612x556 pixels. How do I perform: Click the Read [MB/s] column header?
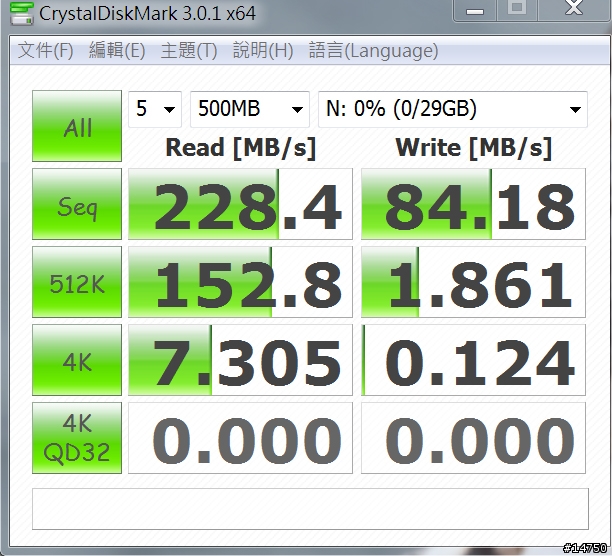click(240, 148)
